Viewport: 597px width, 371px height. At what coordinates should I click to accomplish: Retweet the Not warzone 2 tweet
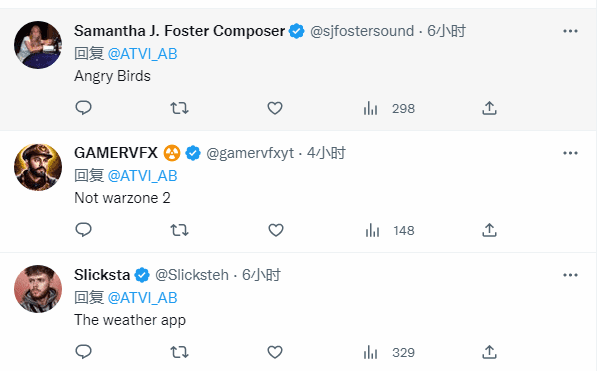tap(179, 230)
